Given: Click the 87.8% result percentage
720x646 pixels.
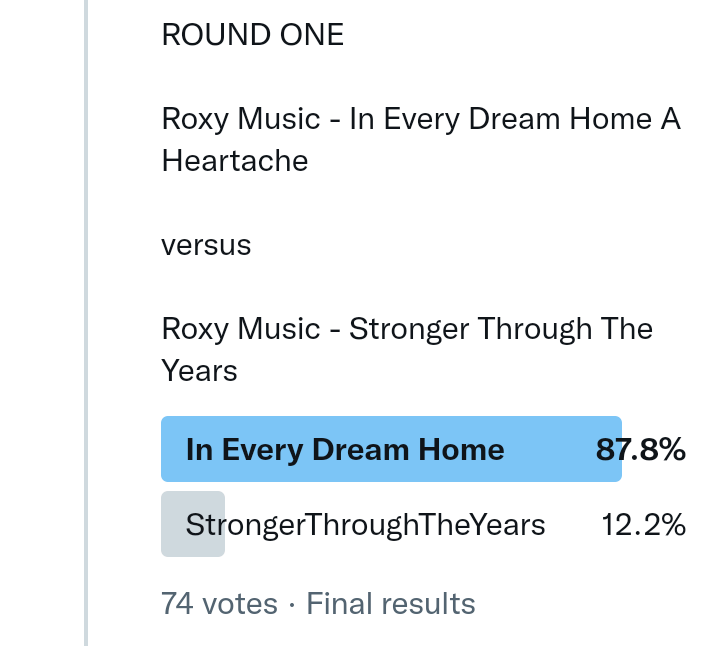Looking at the screenshot, I should click(x=641, y=450).
